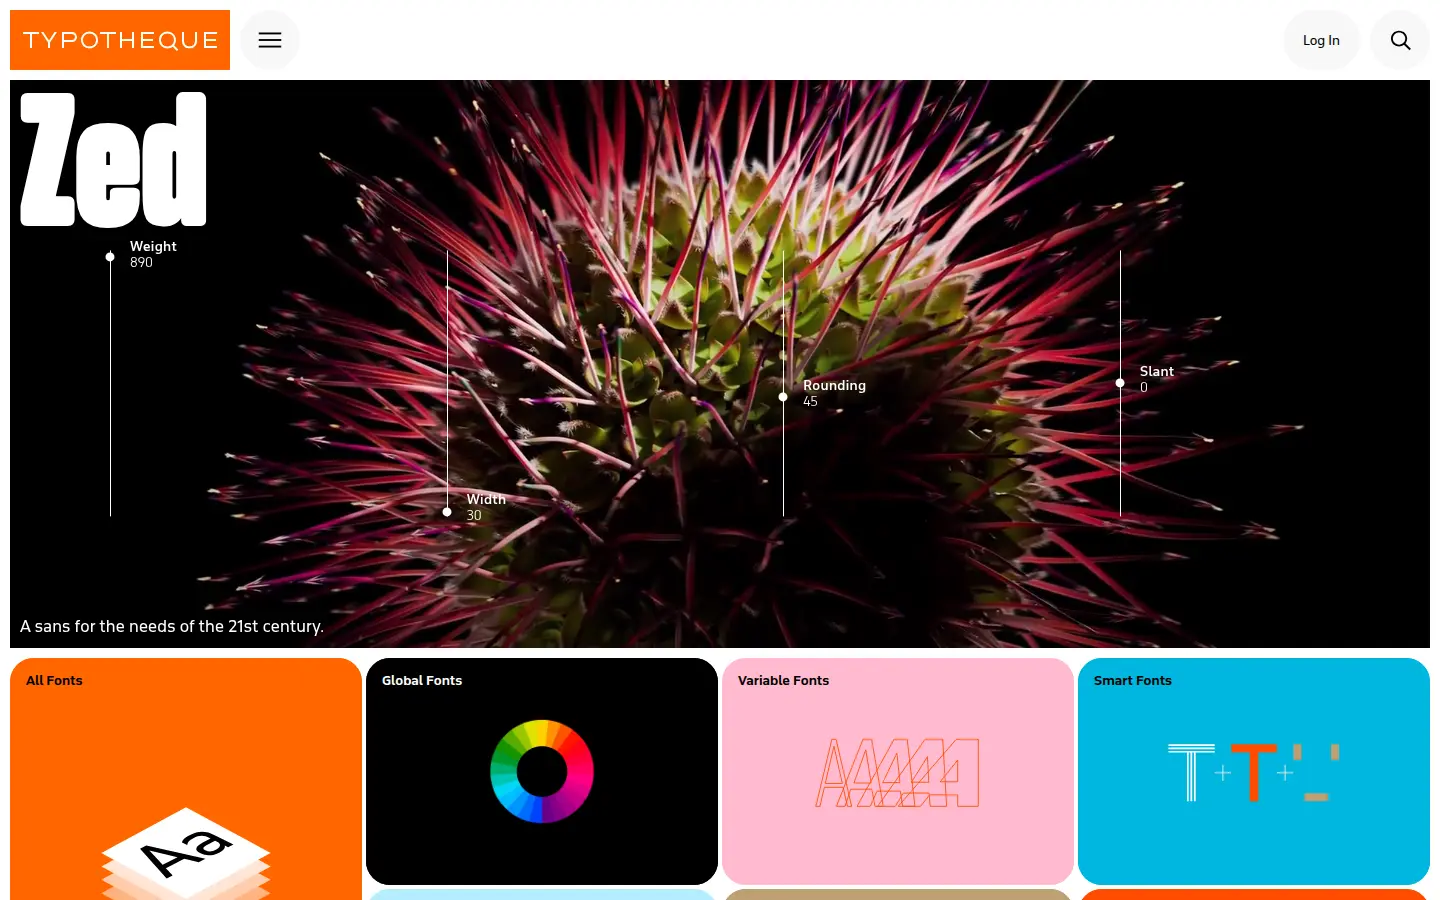Image resolution: width=1440 pixels, height=900 pixels.
Task: Click the search magnifier icon
Action: 1400,40
